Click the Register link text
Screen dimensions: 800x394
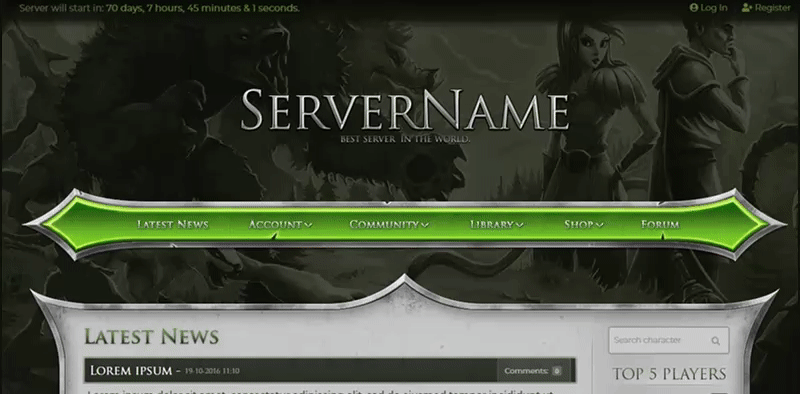coord(772,8)
